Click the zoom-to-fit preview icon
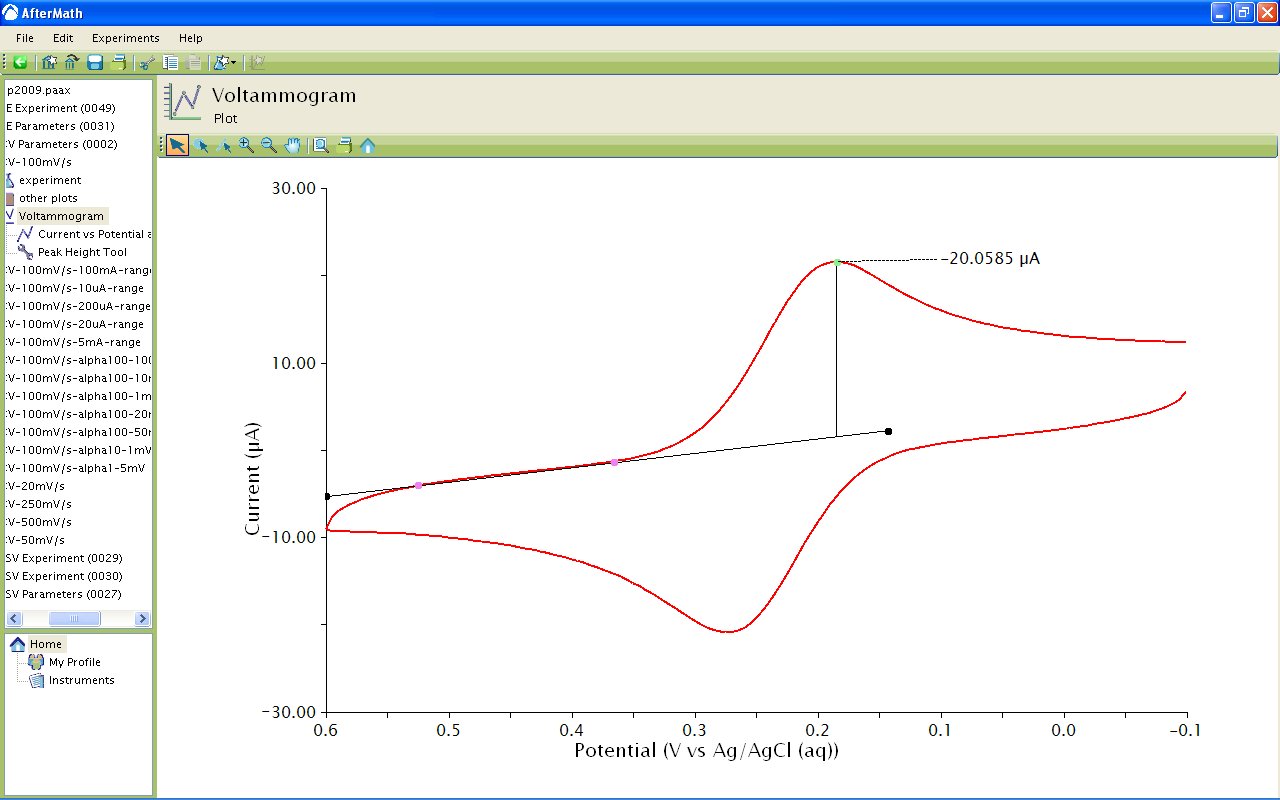 (x=321, y=145)
